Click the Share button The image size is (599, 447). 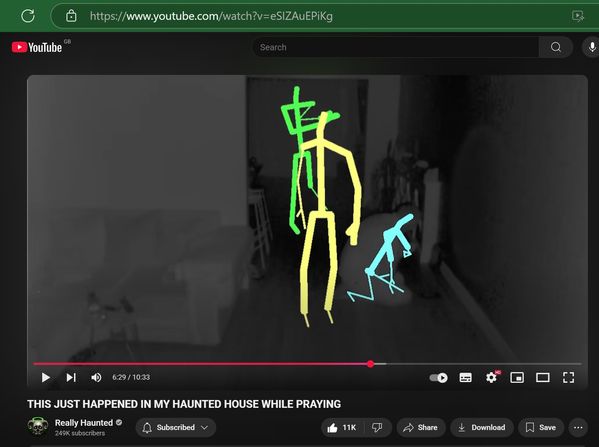point(421,428)
